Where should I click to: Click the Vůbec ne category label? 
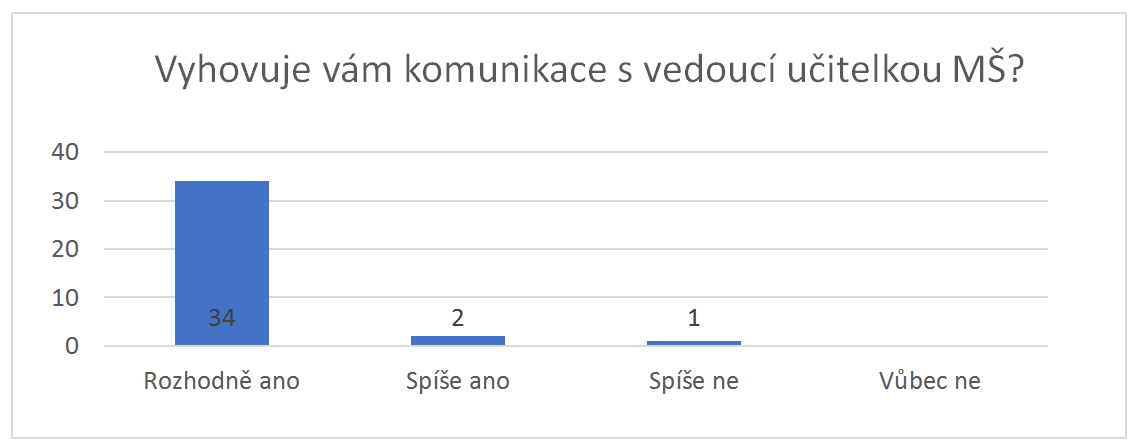click(930, 381)
